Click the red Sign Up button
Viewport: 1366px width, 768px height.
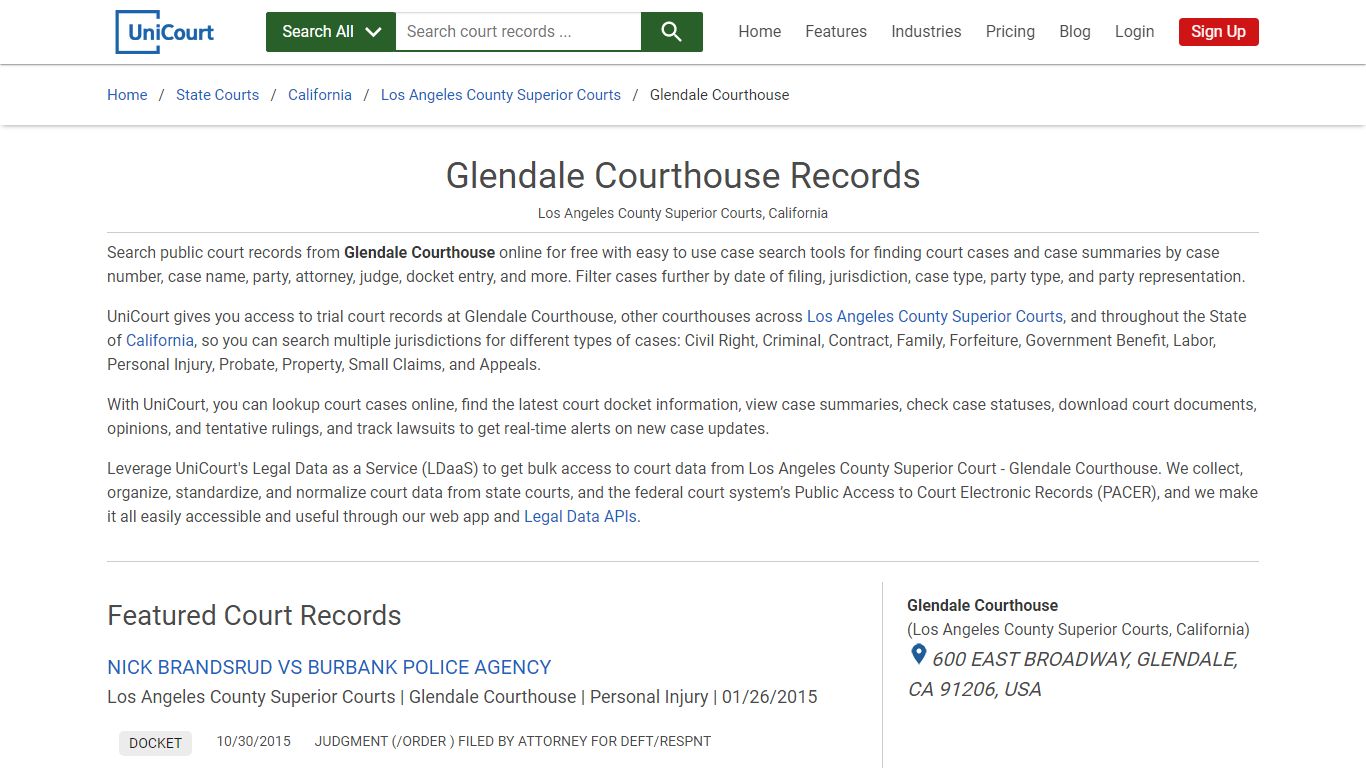point(1218,32)
